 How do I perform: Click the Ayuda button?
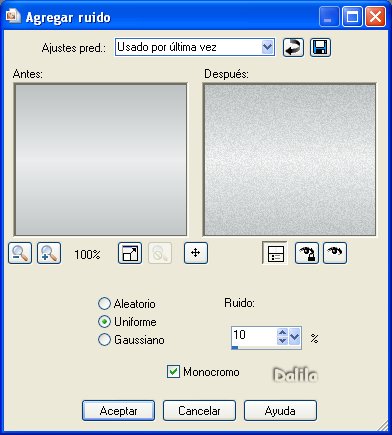pyautogui.click(x=280, y=411)
